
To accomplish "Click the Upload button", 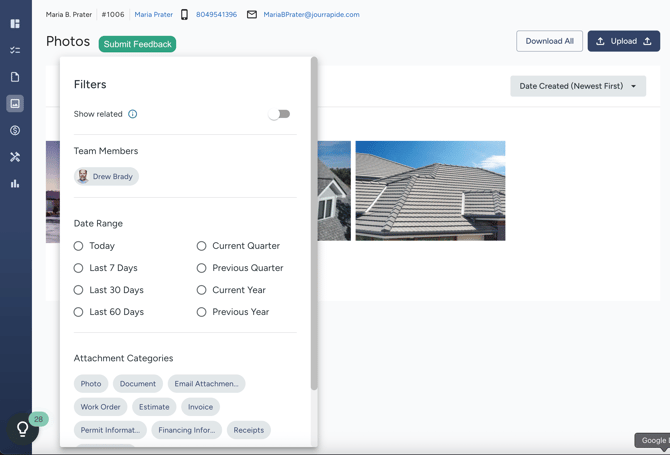I will click(623, 41).
